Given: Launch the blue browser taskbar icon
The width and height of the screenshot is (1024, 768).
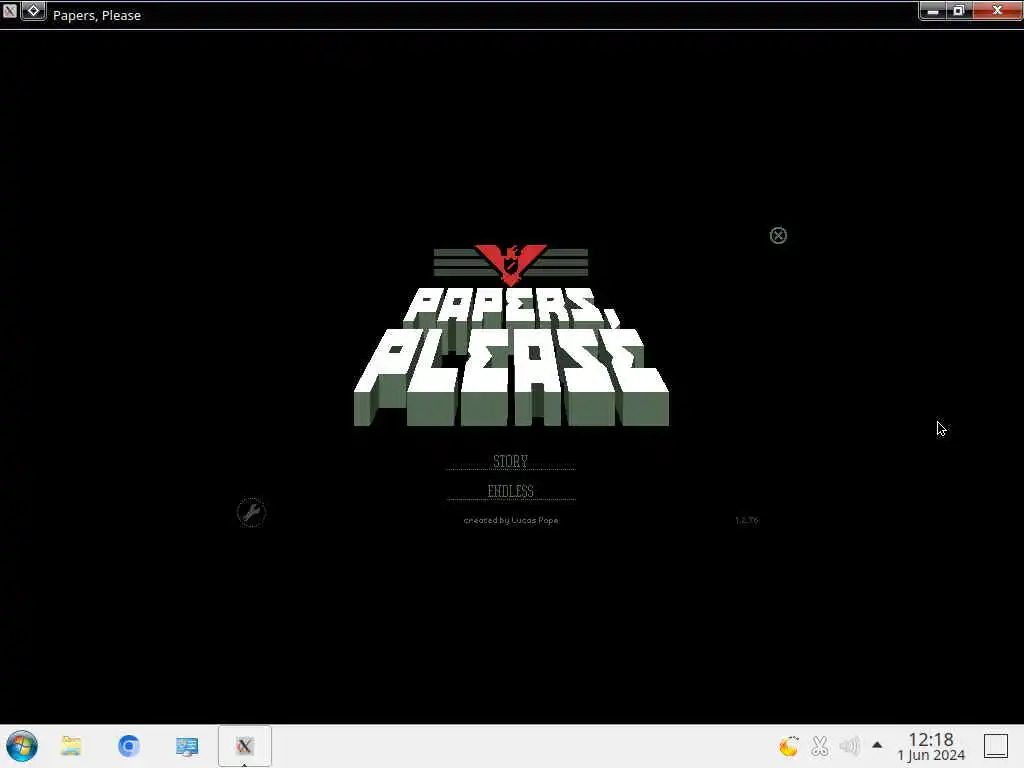Looking at the screenshot, I should pos(129,746).
